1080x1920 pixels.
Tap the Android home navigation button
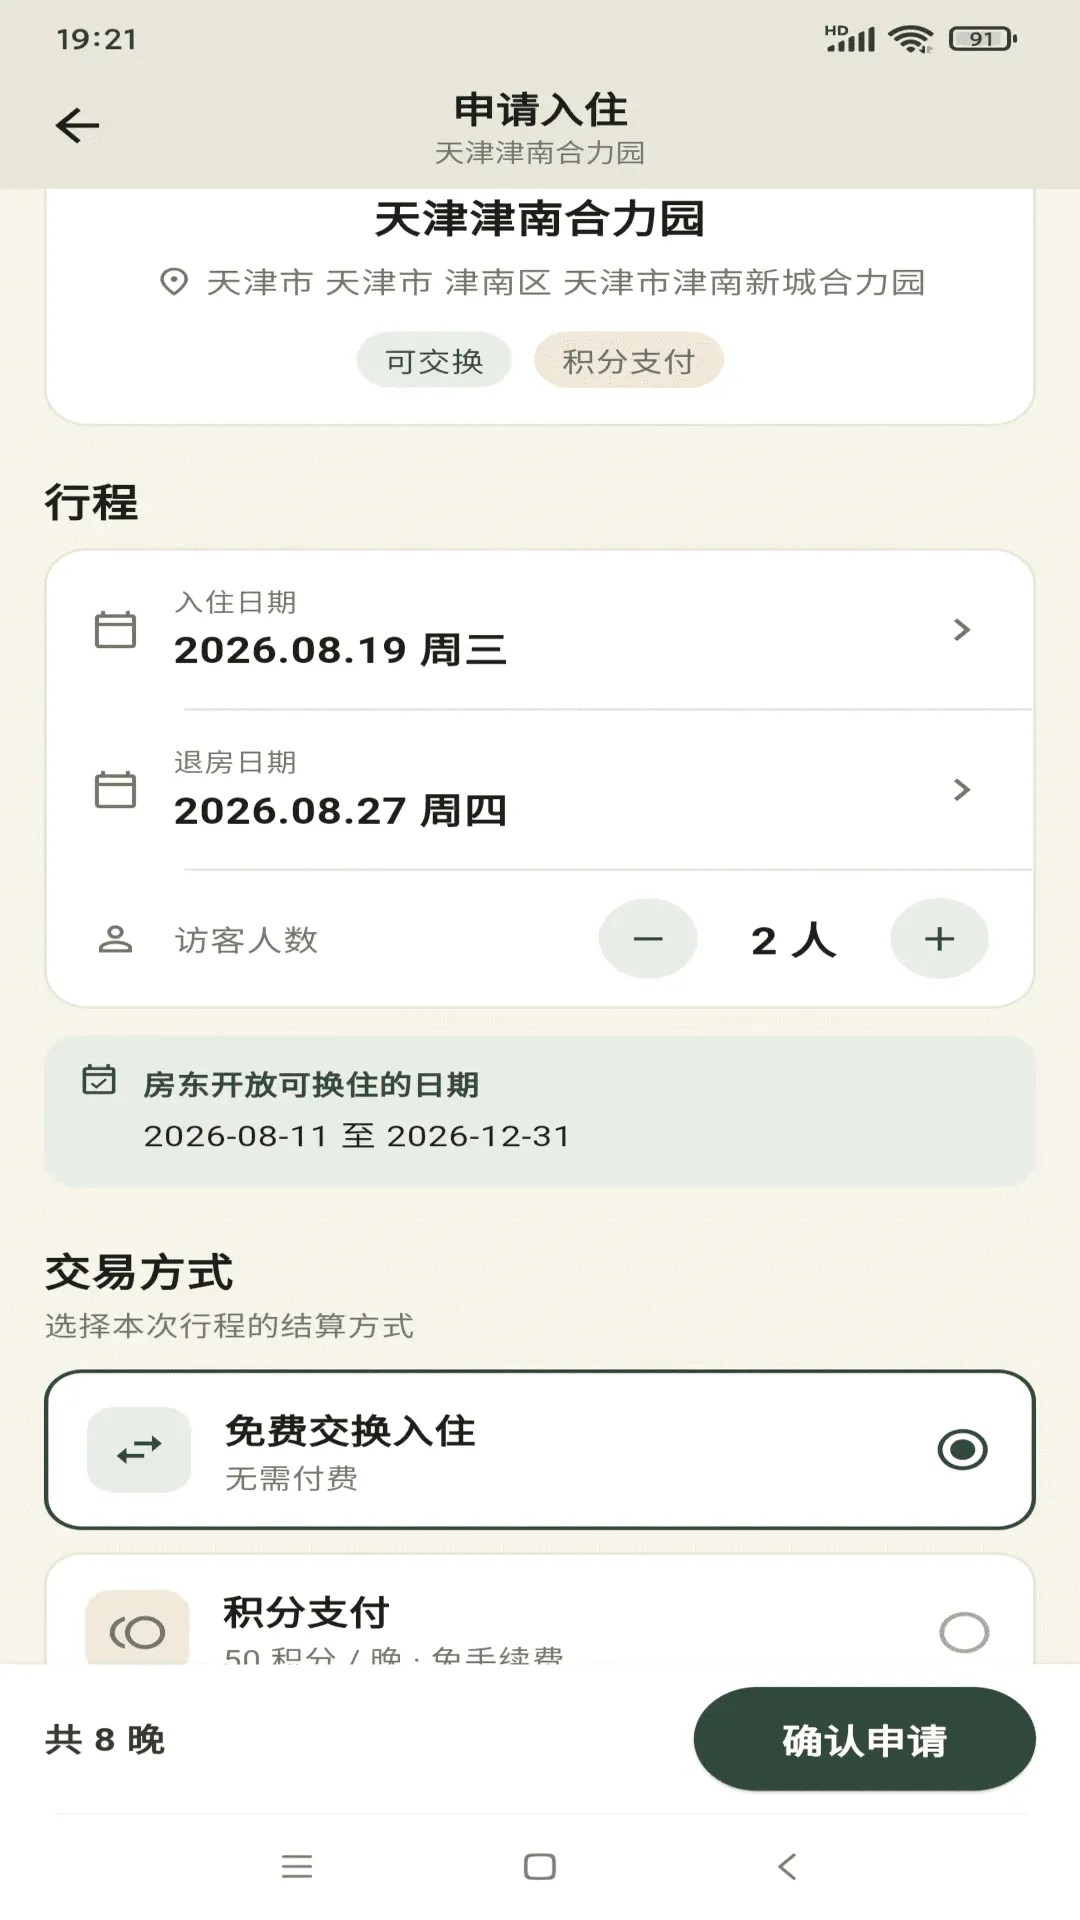(x=540, y=1866)
